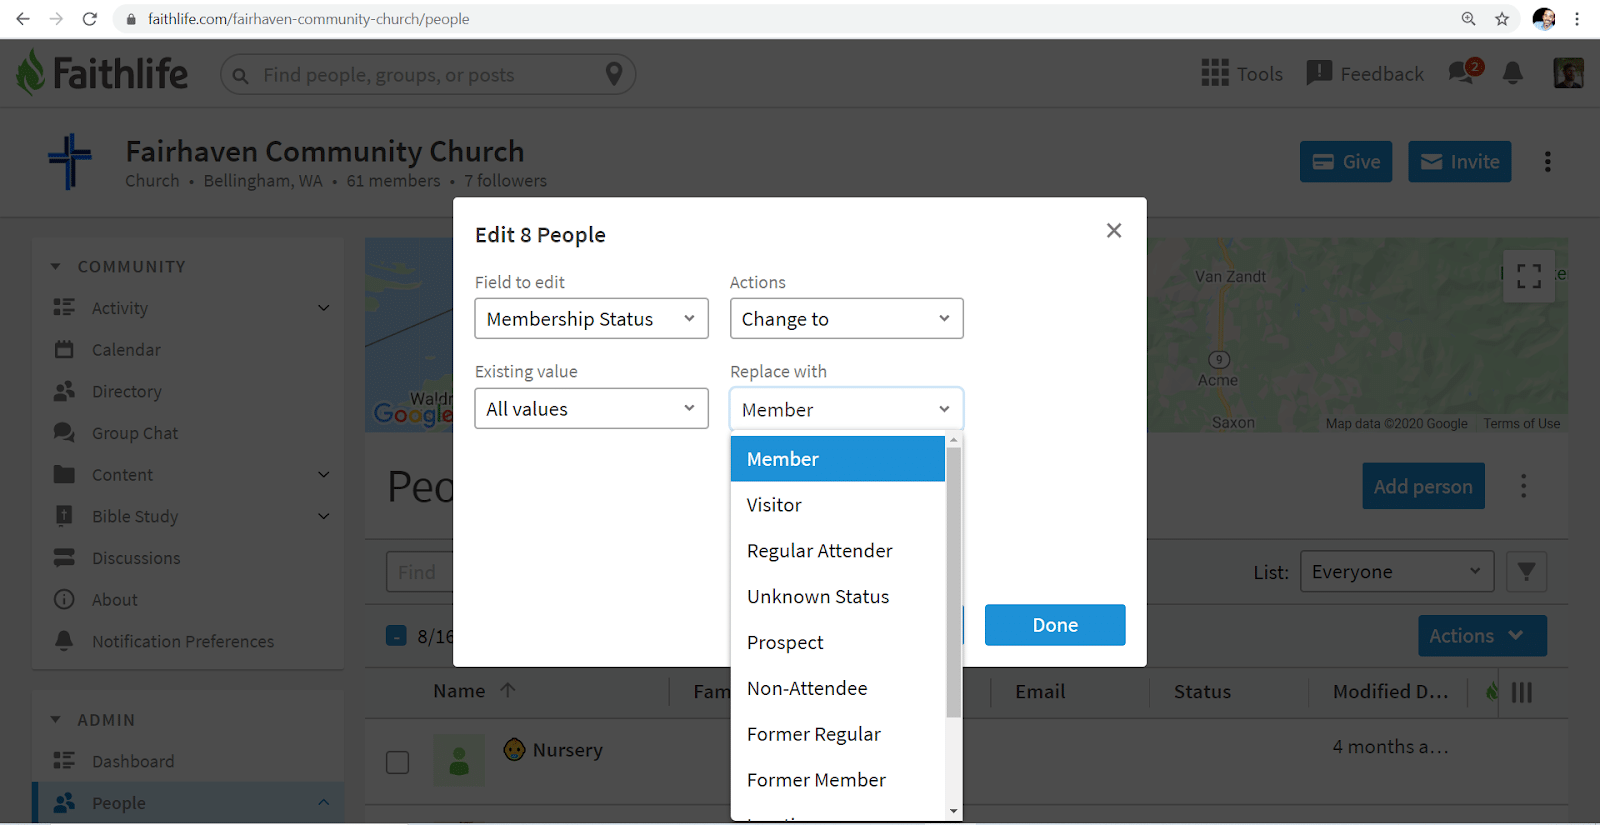
Task: Click the church cross logo
Action: (69, 162)
